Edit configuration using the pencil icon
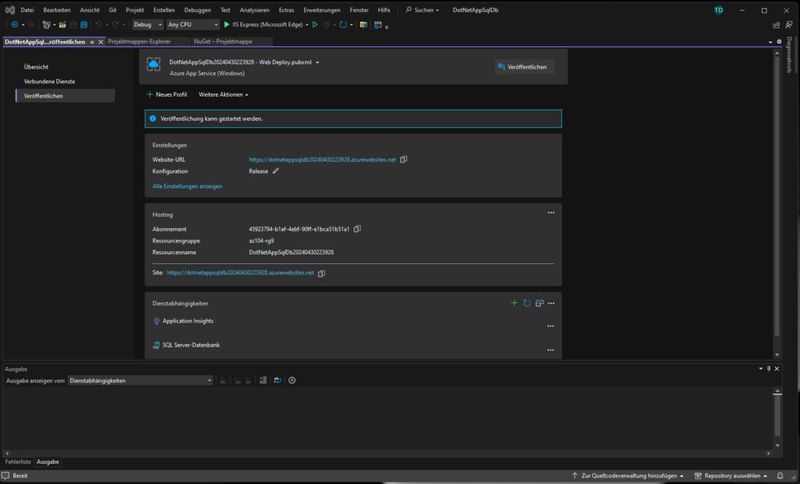 coord(276,171)
